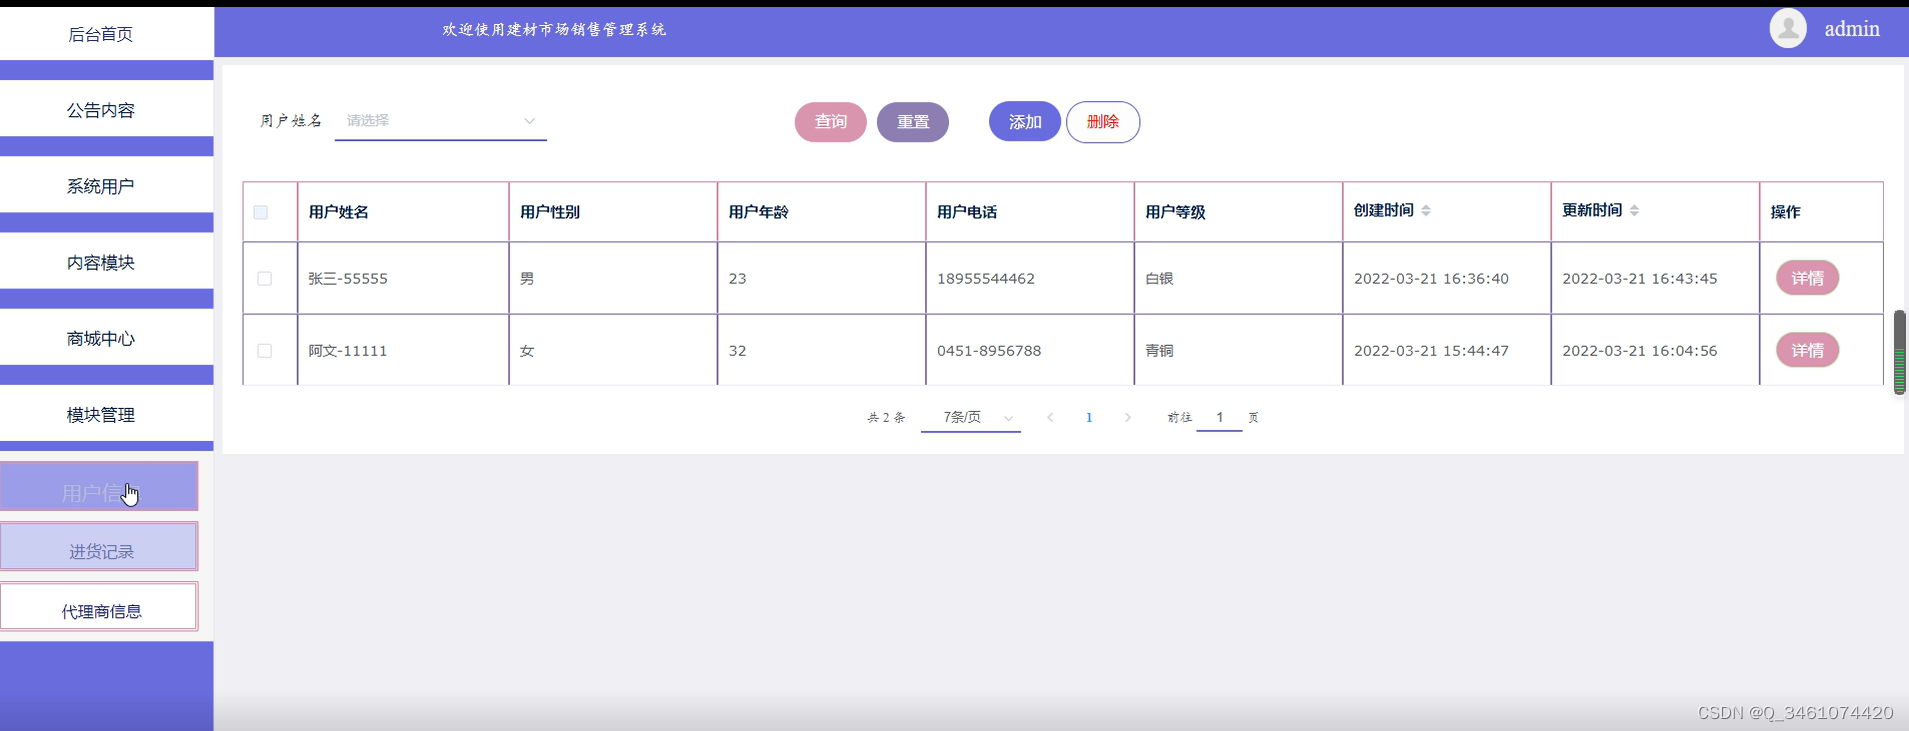Select 代理商信息 submenu item
The width and height of the screenshot is (1909, 731).
(99, 607)
